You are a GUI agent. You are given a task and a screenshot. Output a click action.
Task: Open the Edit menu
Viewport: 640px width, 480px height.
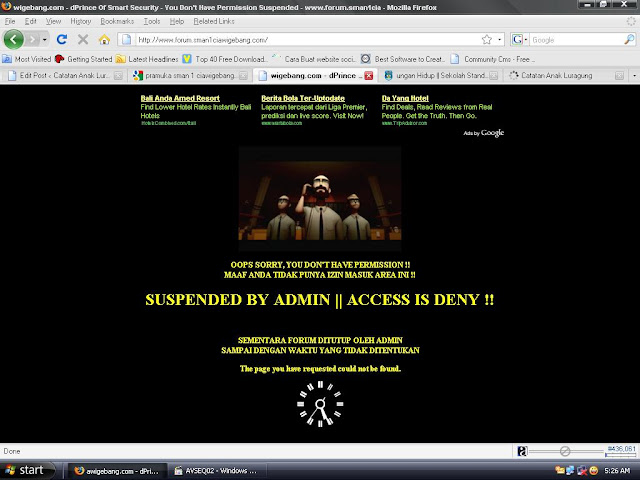(x=30, y=21)
